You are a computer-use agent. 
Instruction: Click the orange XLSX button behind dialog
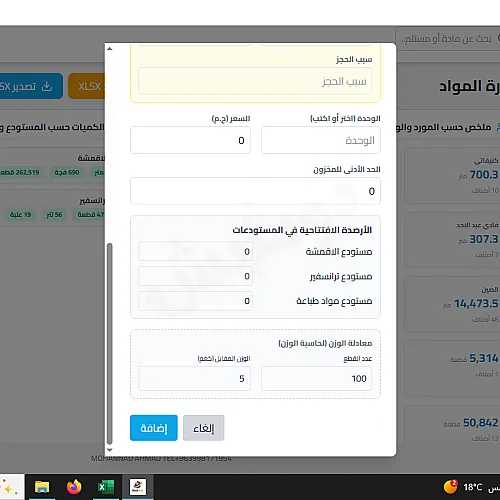click(x=87, y=86)
